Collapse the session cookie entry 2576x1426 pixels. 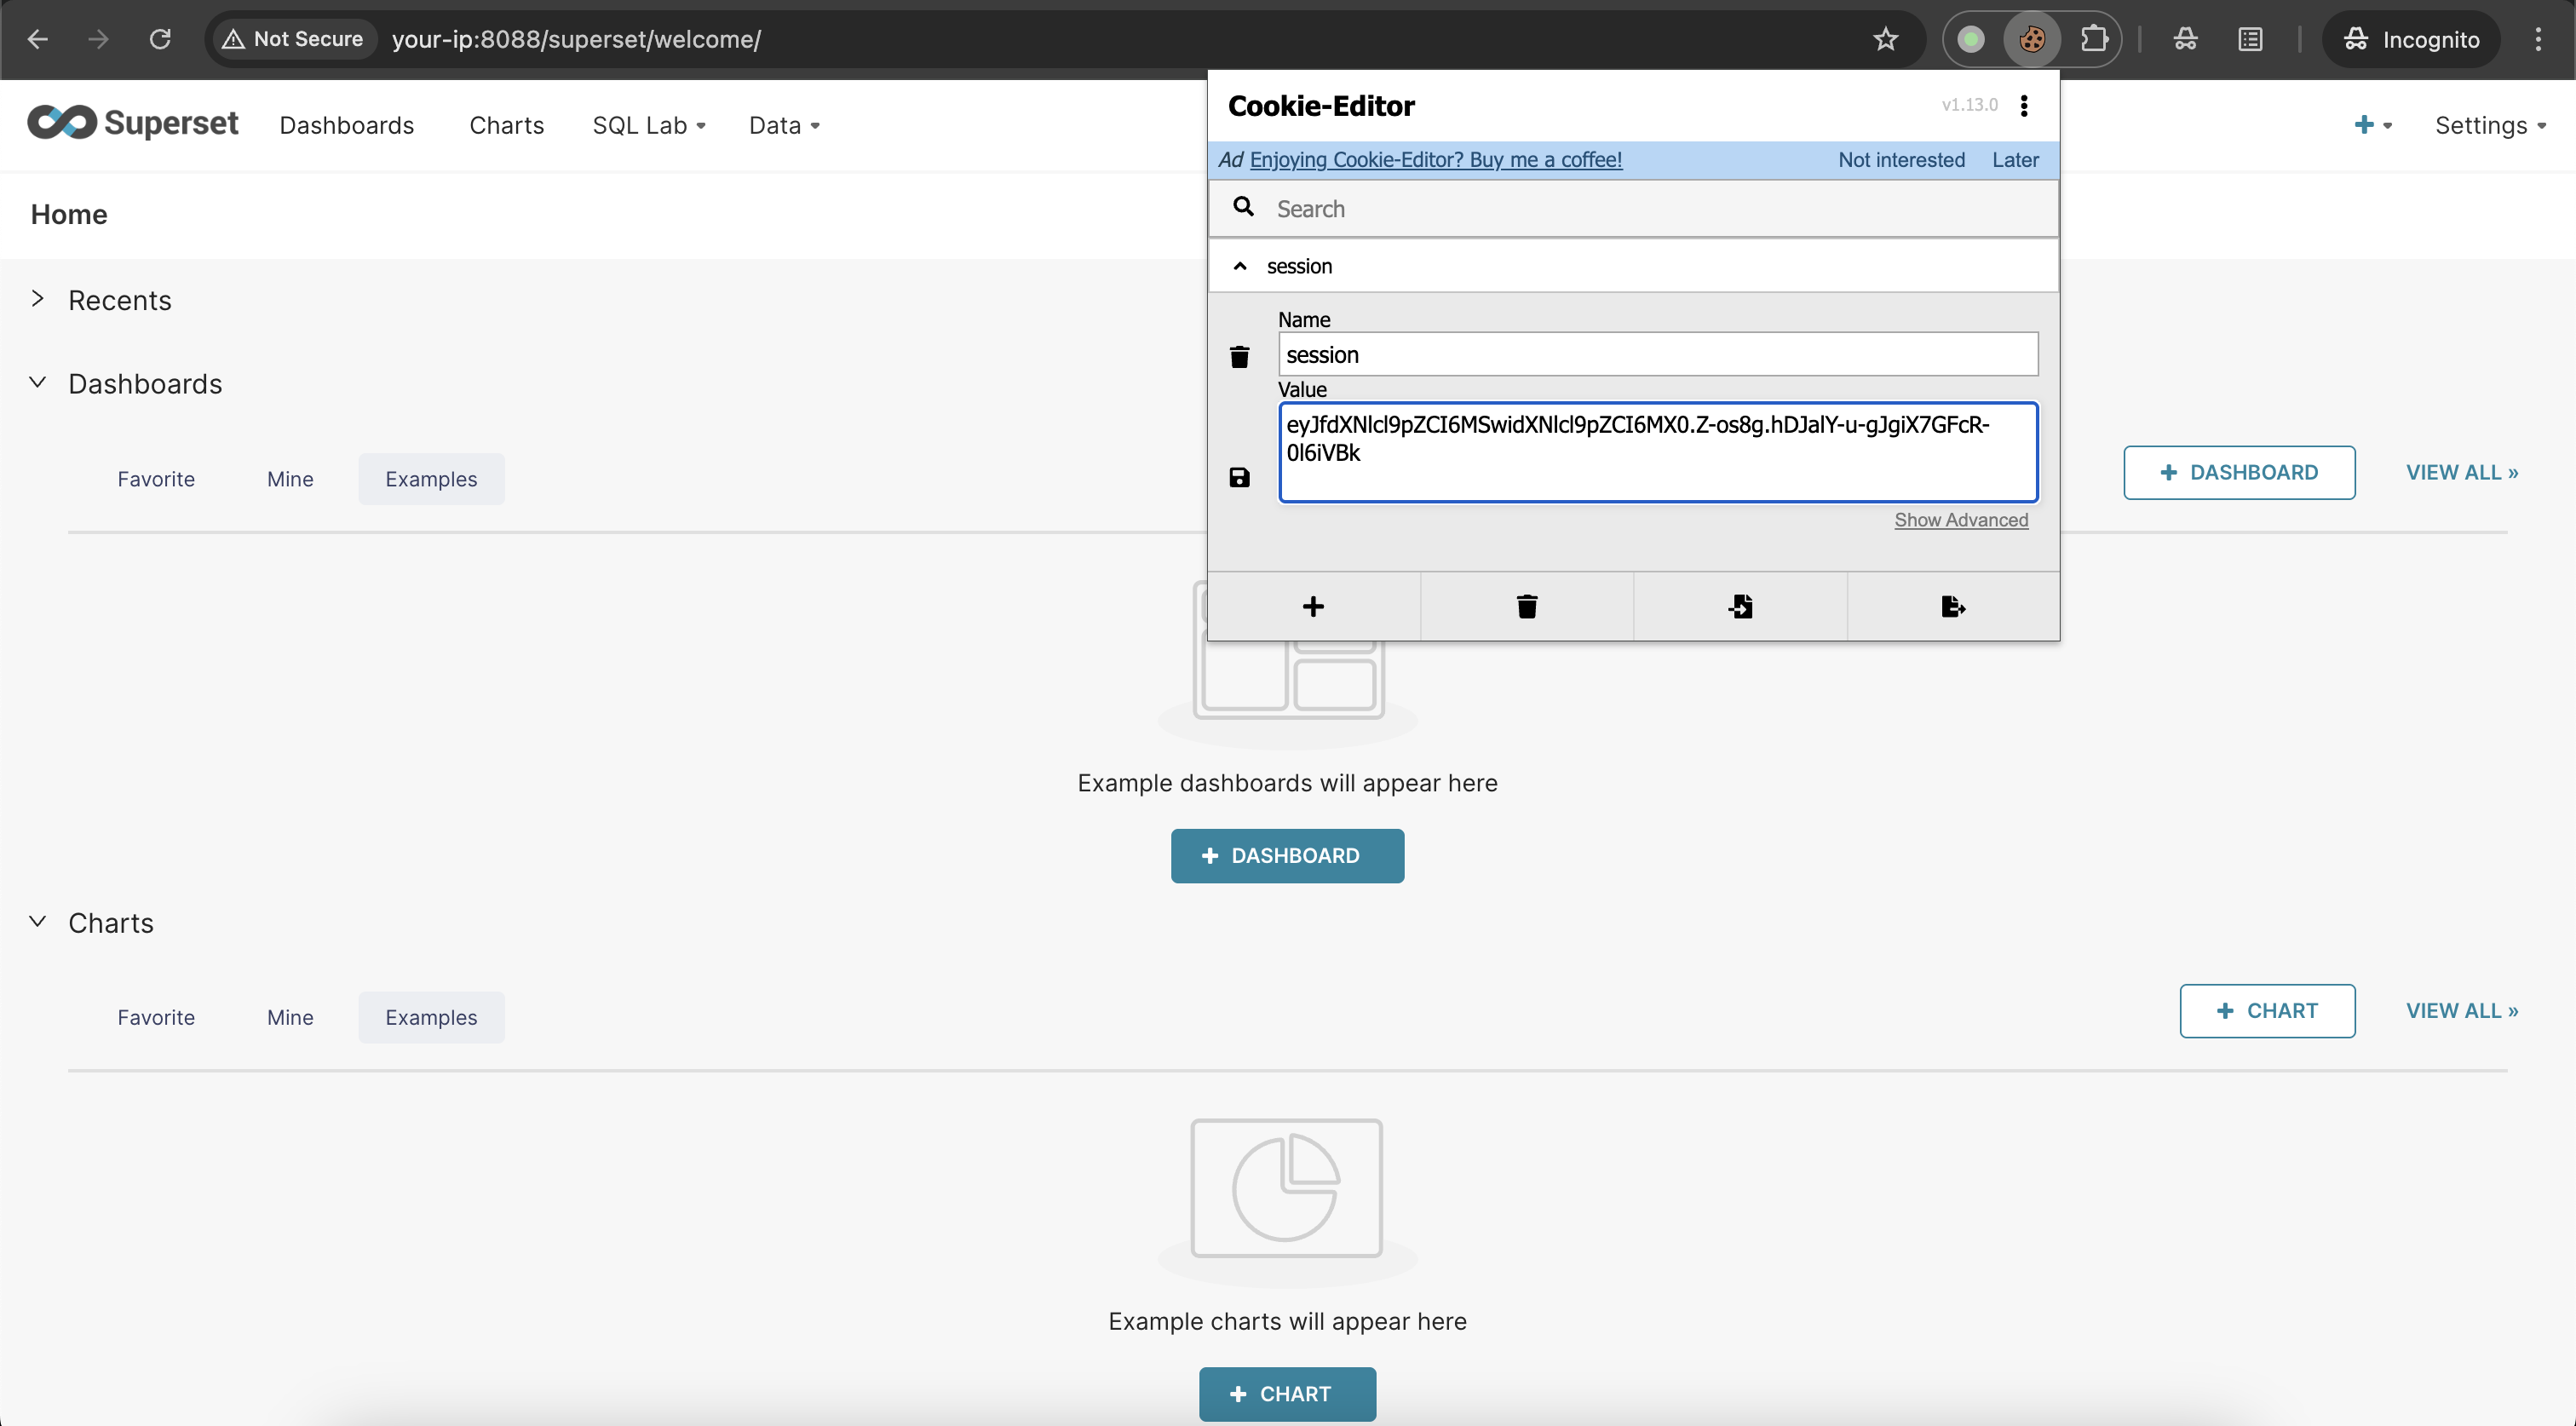tap(1240, 266)
